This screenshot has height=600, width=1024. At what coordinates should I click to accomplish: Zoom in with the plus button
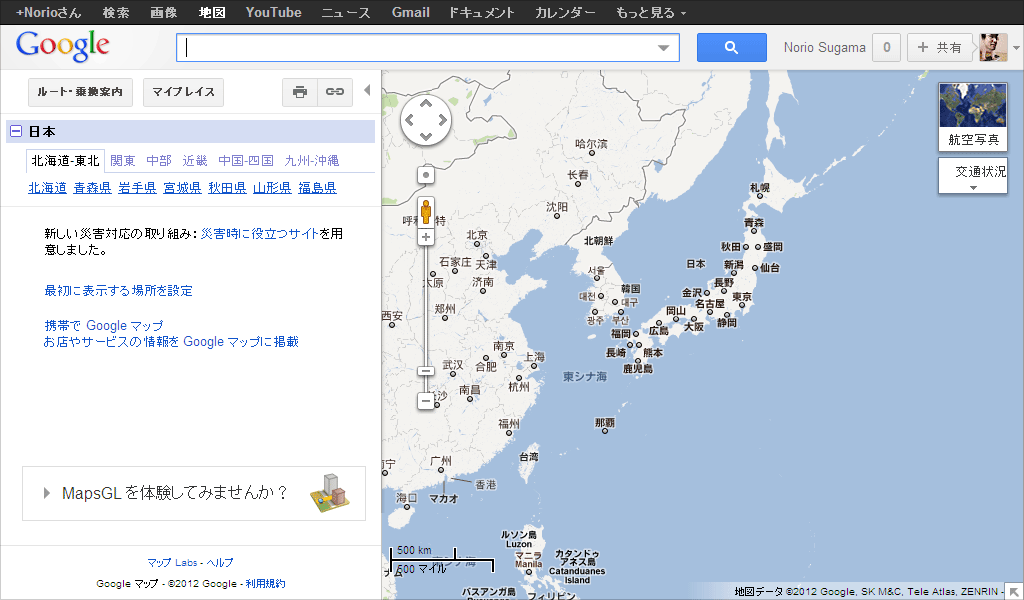[x=426, y=237]
